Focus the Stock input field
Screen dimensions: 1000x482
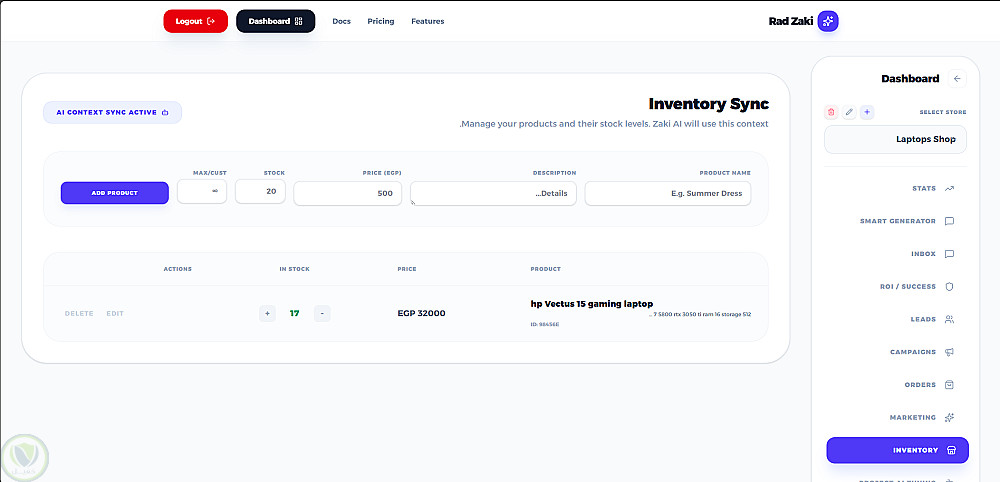pyautogui.click(x=260, y=191)
